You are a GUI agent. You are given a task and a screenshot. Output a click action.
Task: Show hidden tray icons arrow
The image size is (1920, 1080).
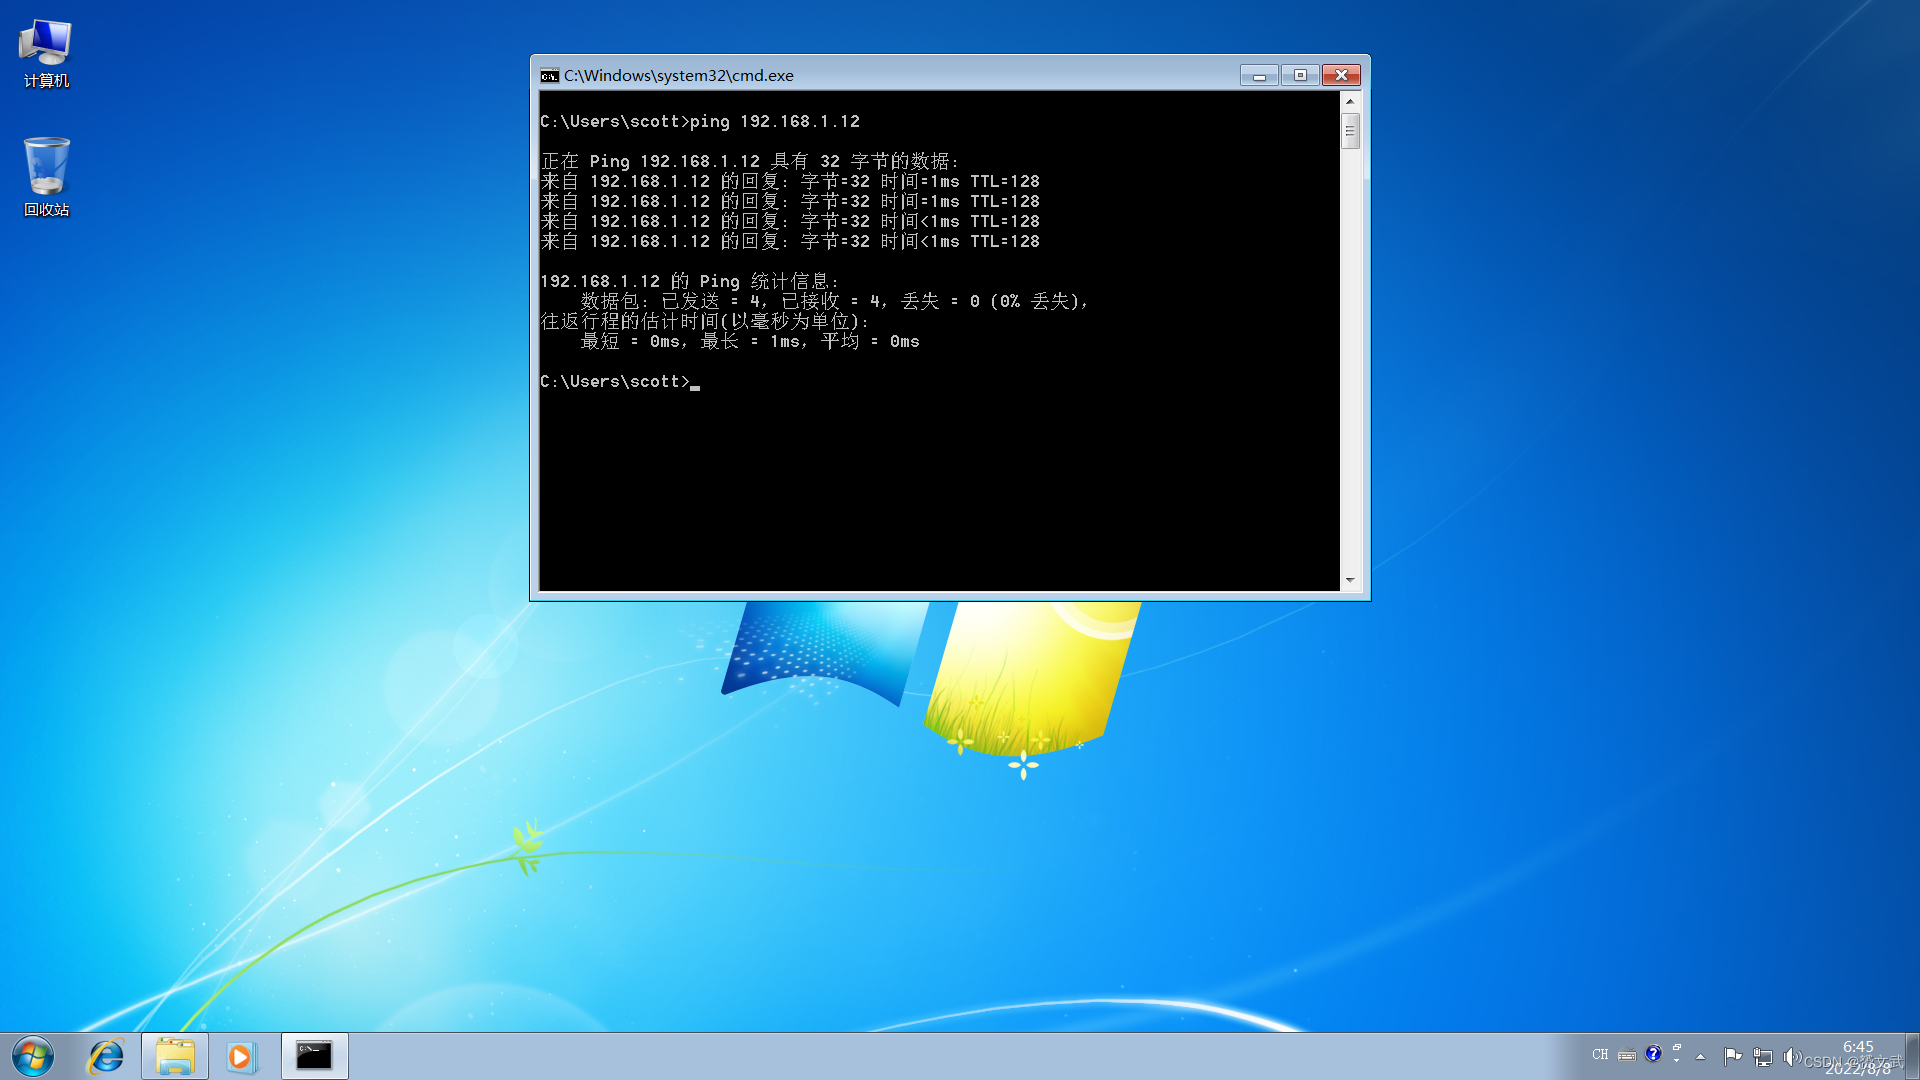[1700, 1056]
